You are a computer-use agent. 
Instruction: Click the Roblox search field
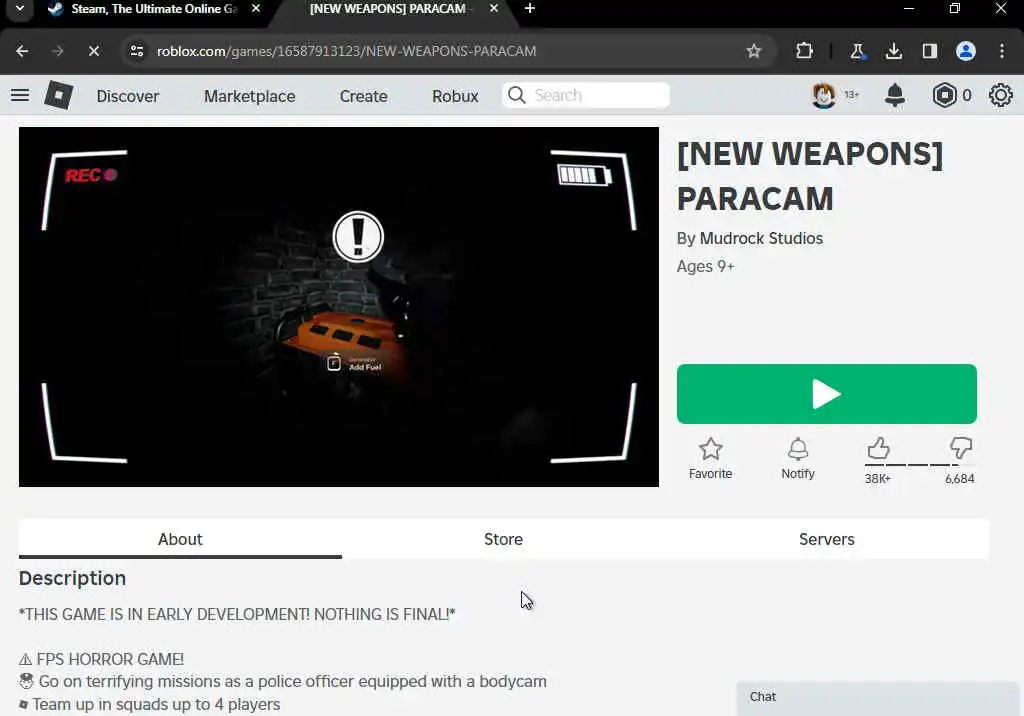[586, 95]
